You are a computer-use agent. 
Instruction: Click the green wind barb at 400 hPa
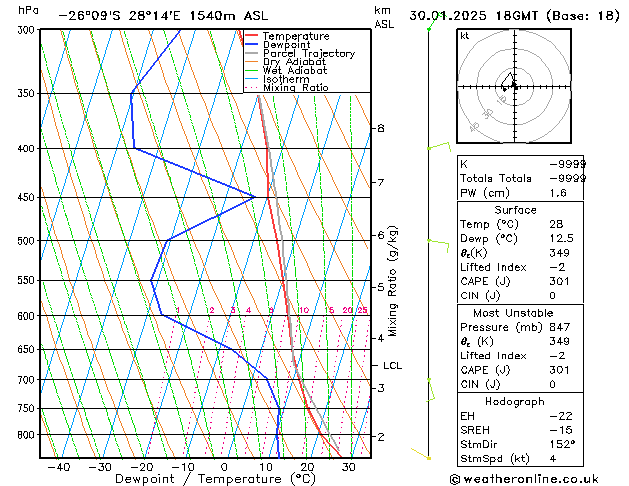tap(439, 146)
